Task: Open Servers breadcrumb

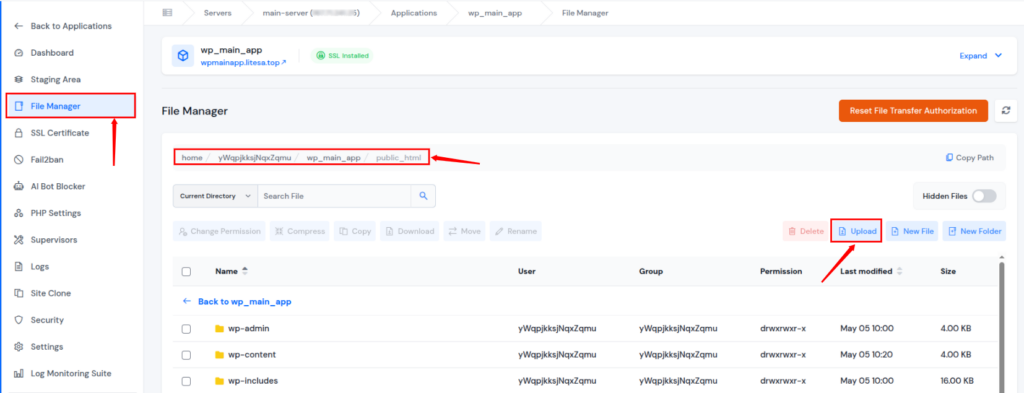Action: click(217, 12)
